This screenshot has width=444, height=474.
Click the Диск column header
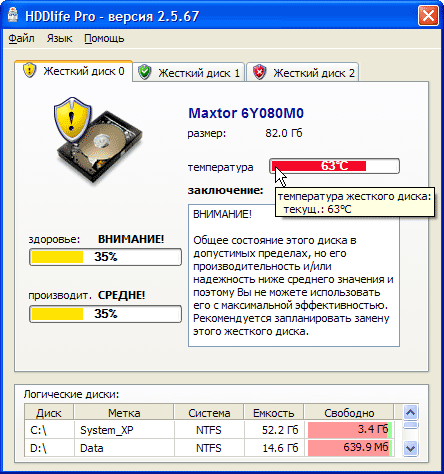coord(49,413)
